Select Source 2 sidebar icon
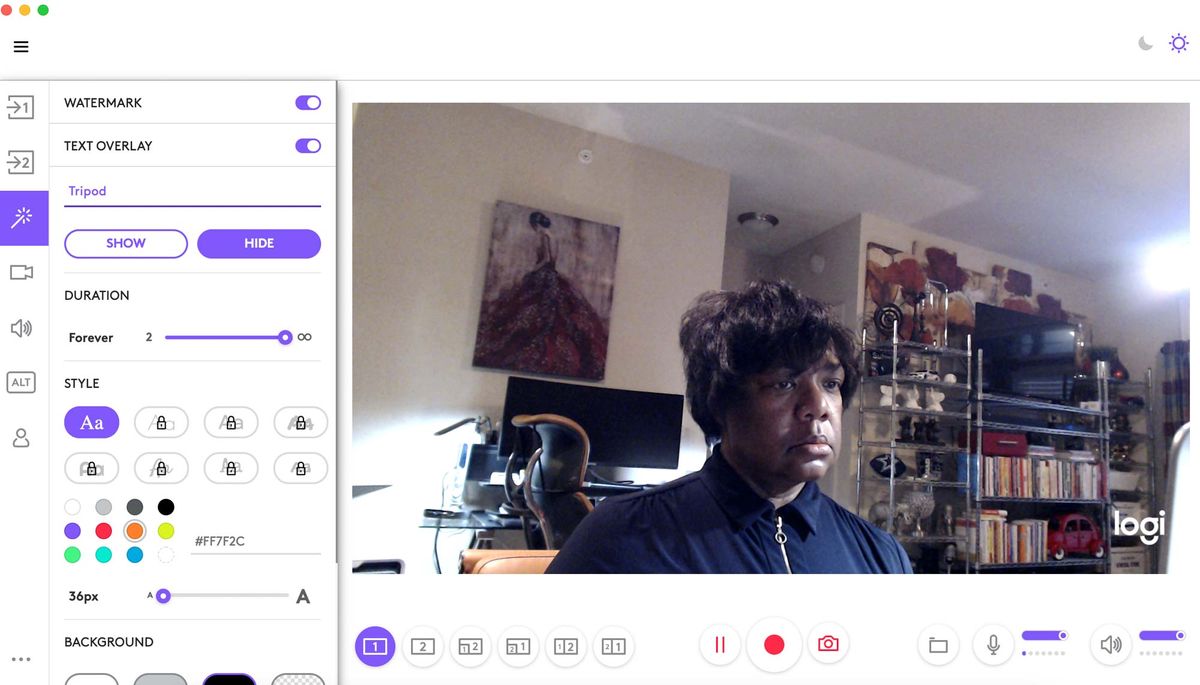This screenshot has width=1200, height=685. 21,162
